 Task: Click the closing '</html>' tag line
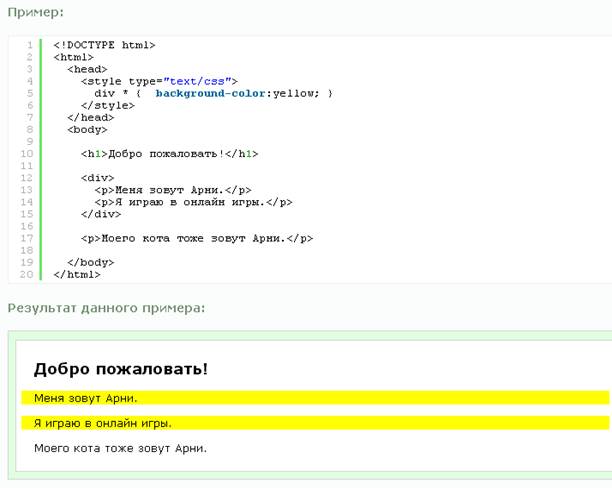[77, 274]
